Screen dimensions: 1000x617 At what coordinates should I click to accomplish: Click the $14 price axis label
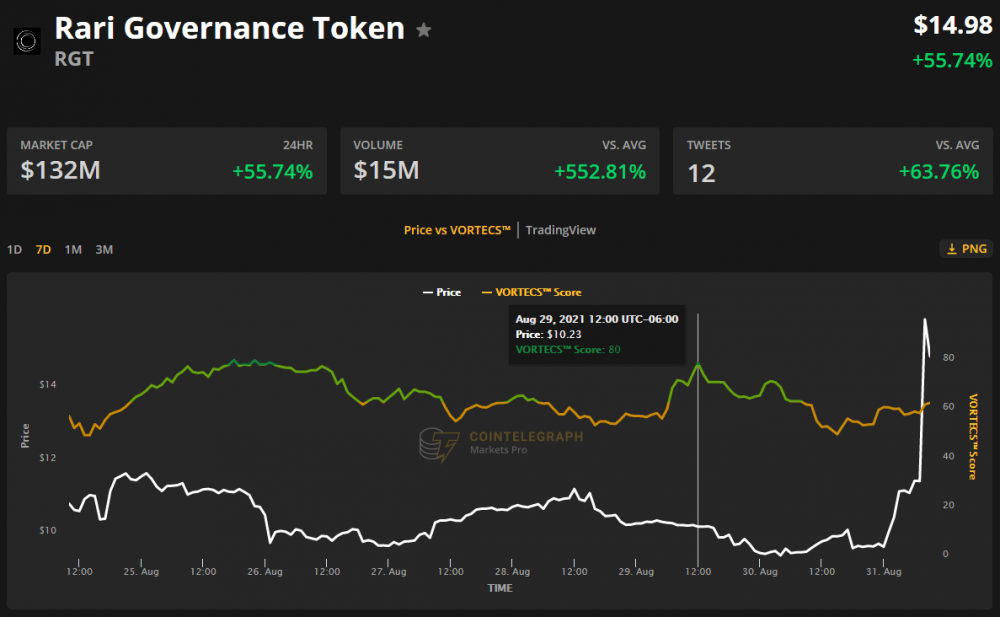48,384
